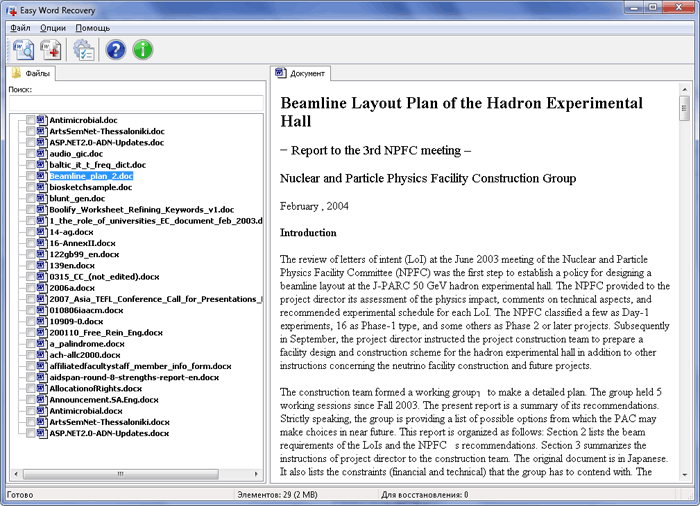Image resolution: width=700 pixels, height=506 pixels.
Task: Select 200110_Free_Rein_Eng.docx
Action: 106,333
